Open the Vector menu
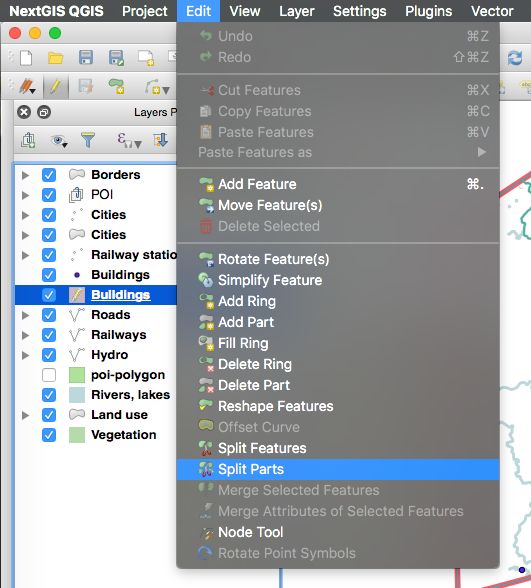This screenshot has height=588, width=531. click(492, 11)
